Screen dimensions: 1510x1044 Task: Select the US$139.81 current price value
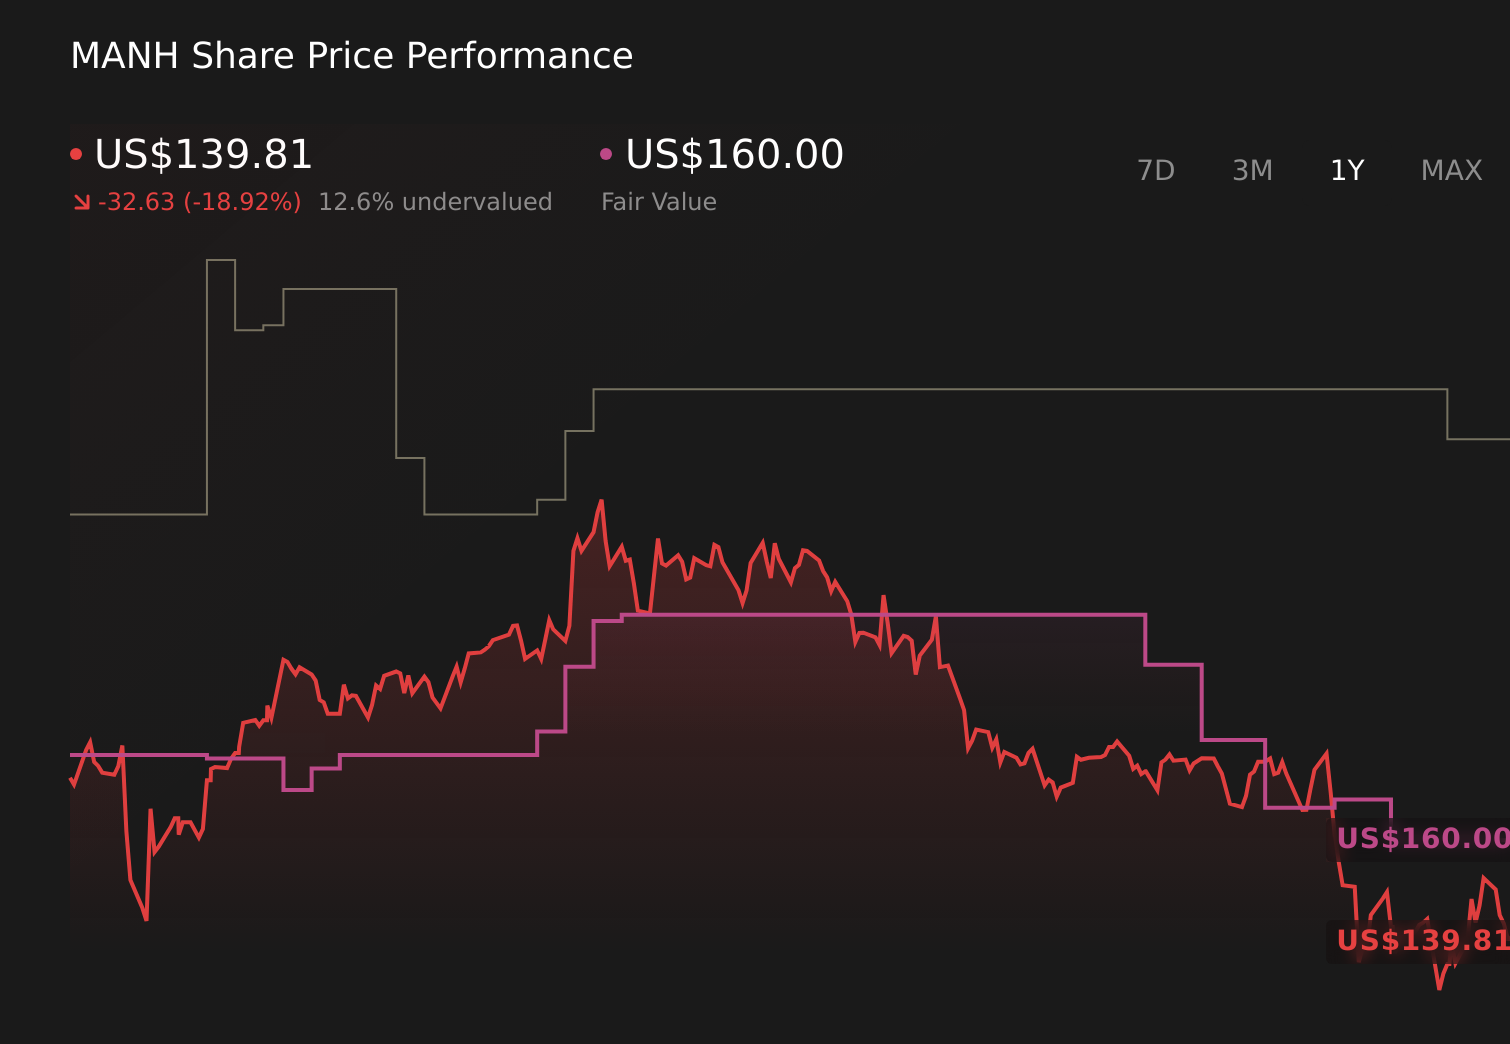tap(202, 155)
